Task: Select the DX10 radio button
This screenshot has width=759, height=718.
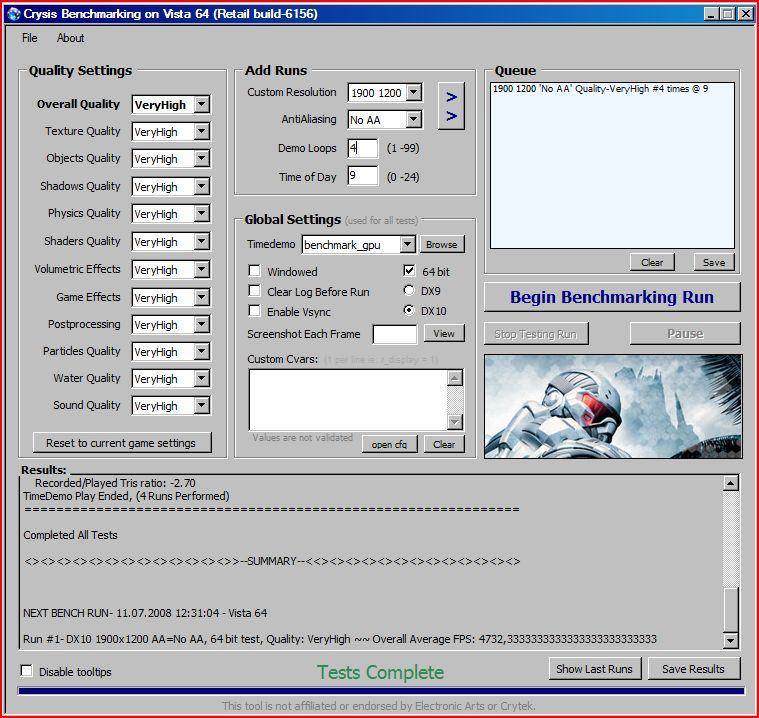Action: 409,310
